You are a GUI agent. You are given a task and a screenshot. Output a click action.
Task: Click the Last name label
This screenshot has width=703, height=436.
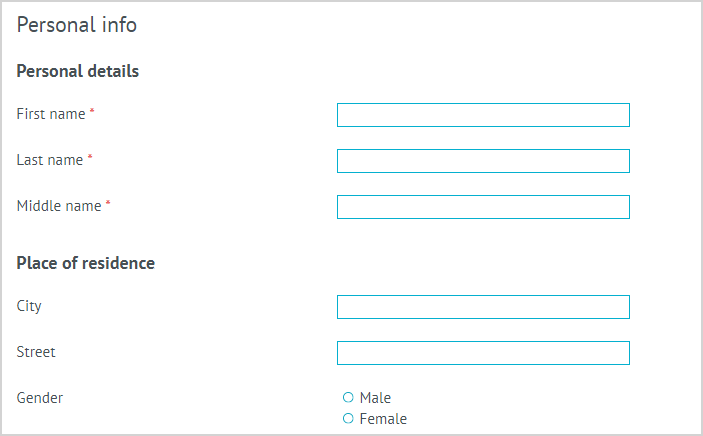(x=50, y=160)
